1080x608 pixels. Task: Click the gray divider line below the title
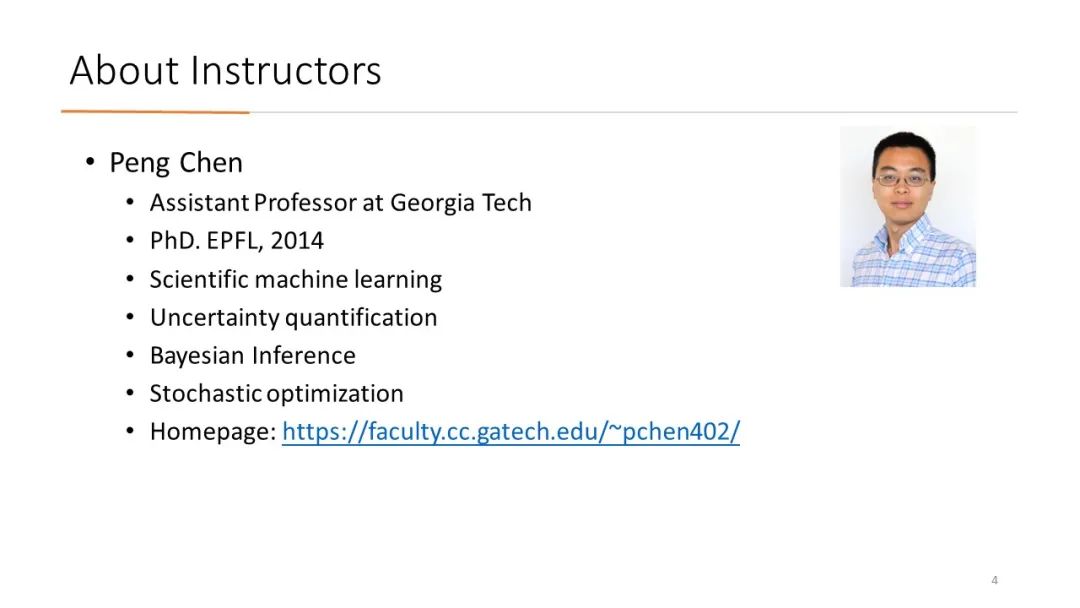(633, 112)
